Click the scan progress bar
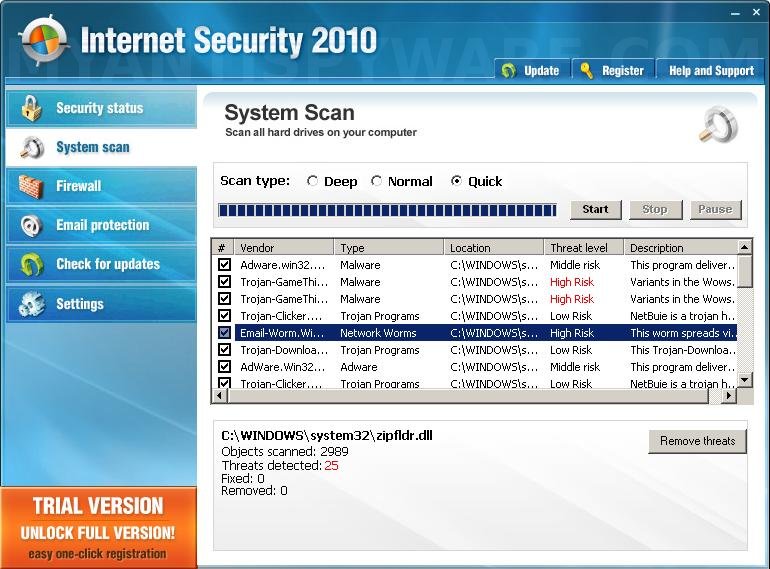This screenshot has width=770, height=569. point(387,210)
